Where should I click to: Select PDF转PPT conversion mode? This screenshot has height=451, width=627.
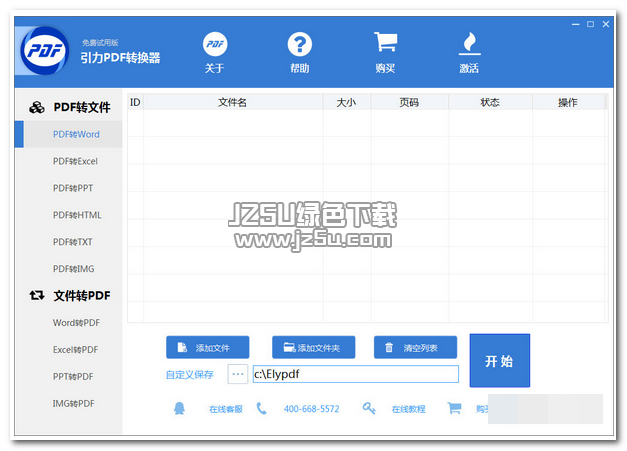click(73, 188)
